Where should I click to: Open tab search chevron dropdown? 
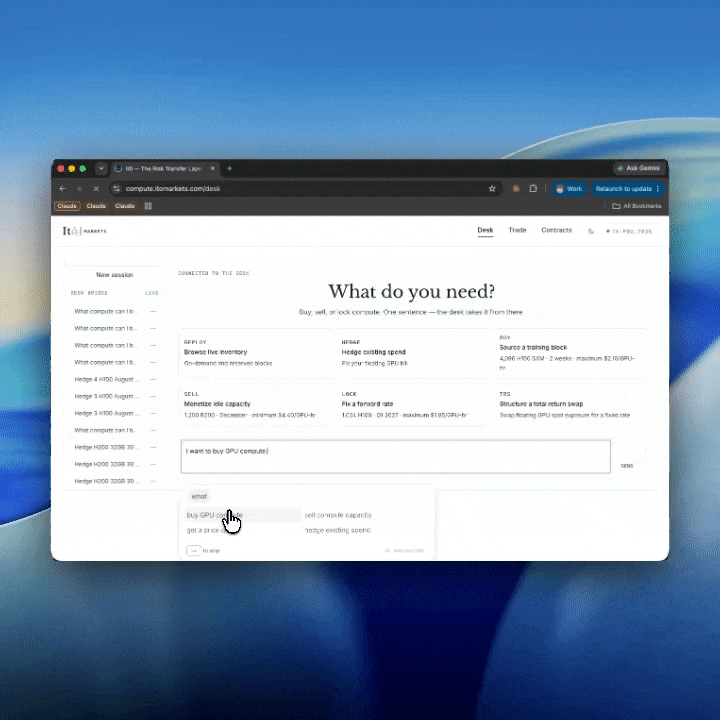(x=101, y=169)
